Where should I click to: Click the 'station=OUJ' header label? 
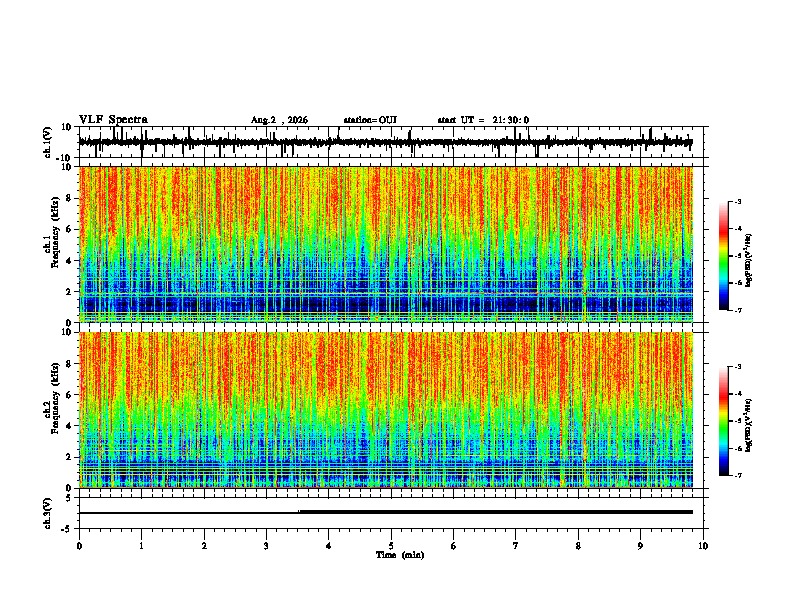click(370, 120)
